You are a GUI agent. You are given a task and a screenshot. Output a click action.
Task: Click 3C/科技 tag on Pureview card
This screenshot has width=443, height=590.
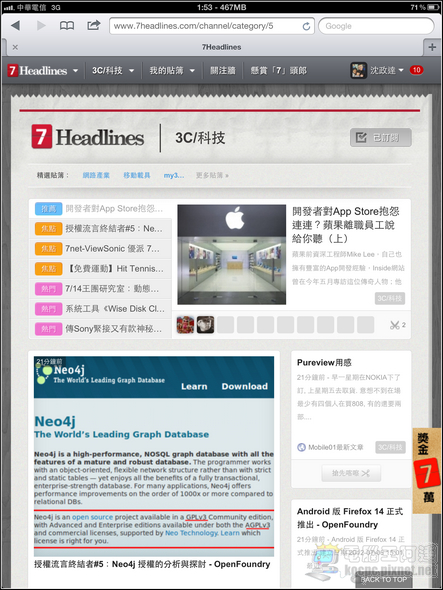pos(390,447)
